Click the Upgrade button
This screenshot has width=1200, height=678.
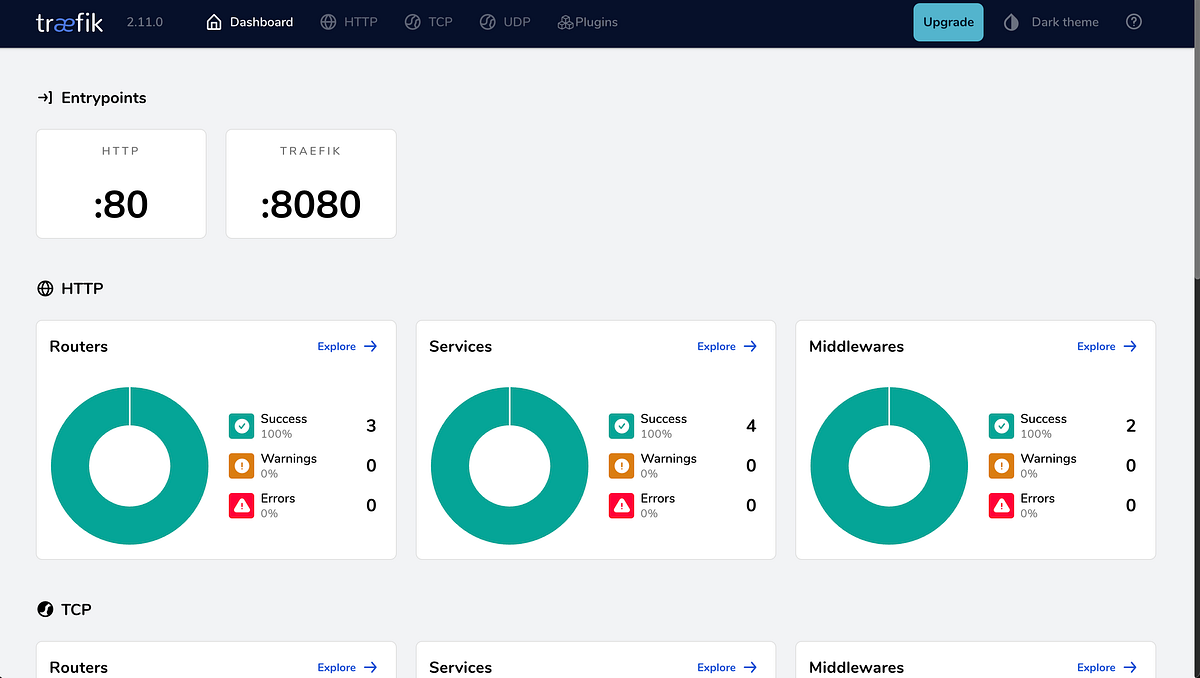948,21
